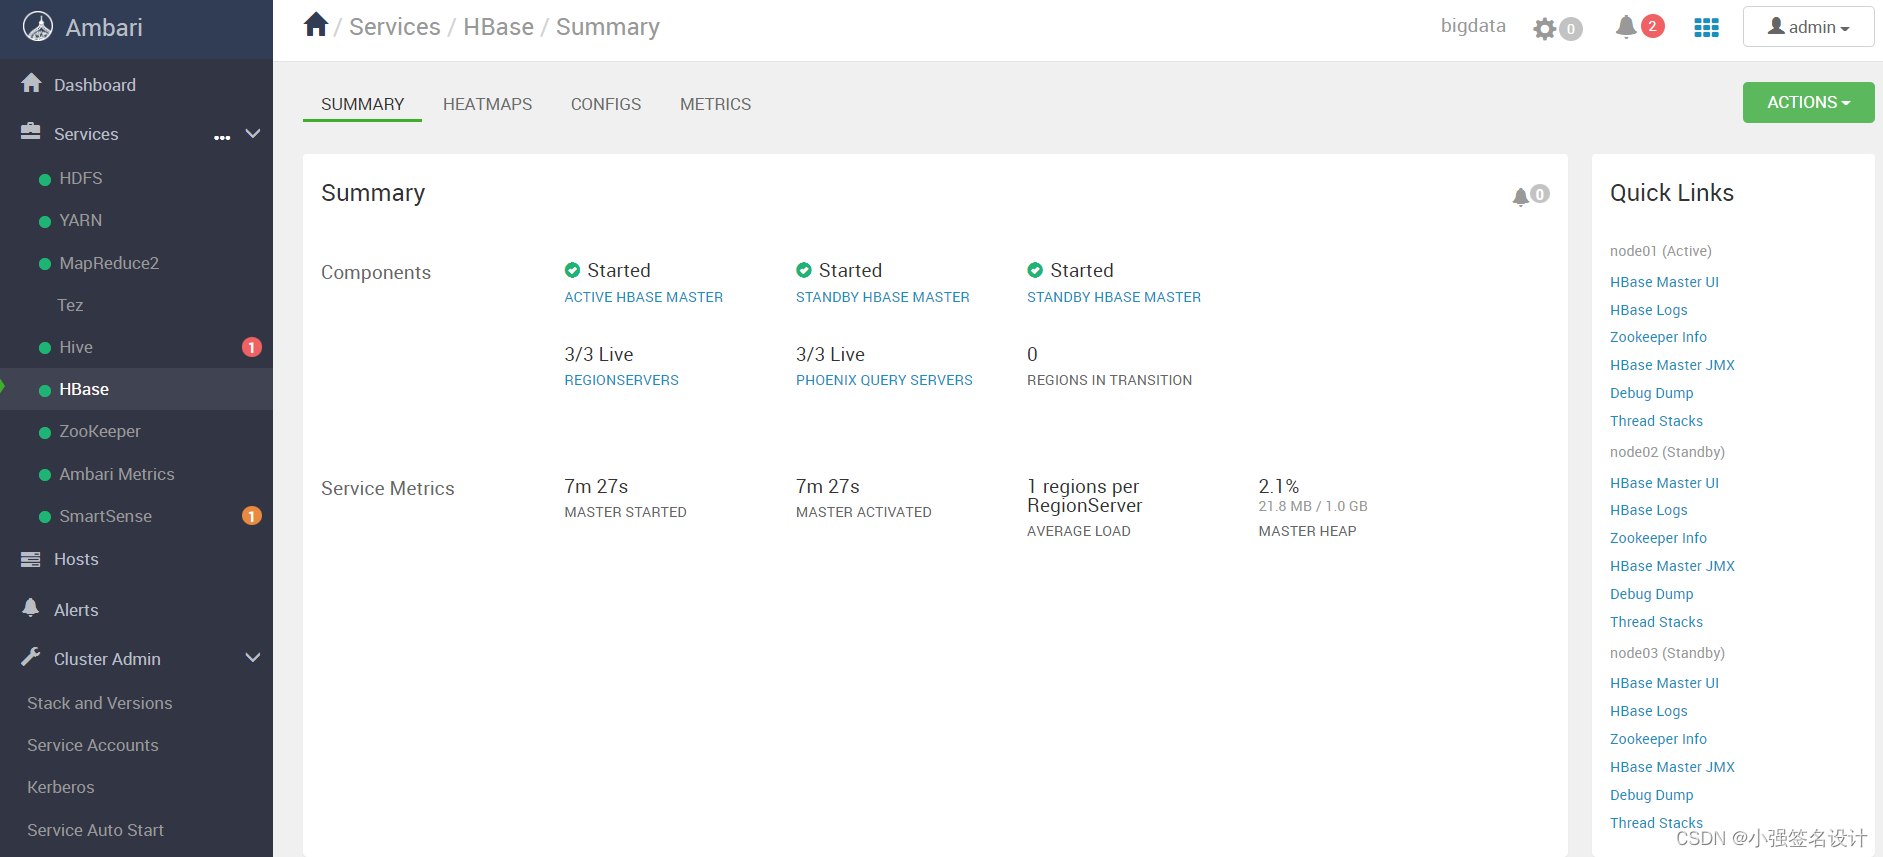
Task: Open Service Auto Start page
Action: click(x=95, y=830)
